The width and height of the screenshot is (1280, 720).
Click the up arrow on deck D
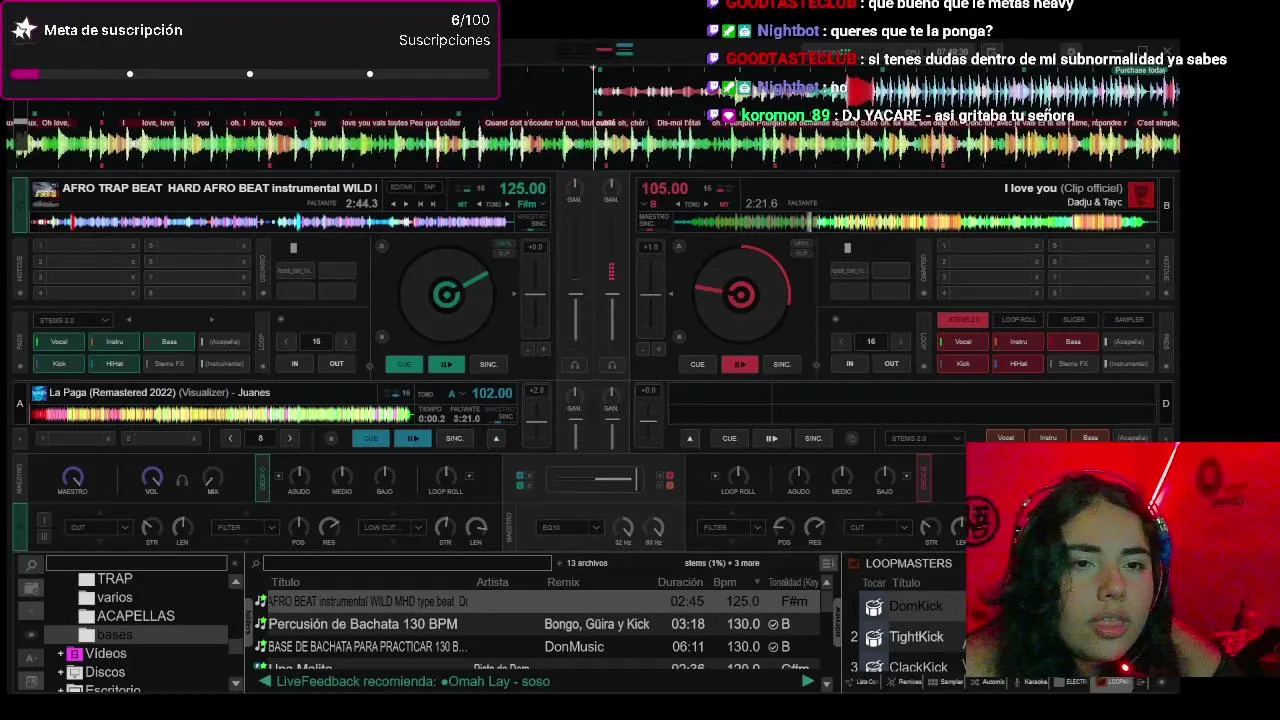pos(689,438)
